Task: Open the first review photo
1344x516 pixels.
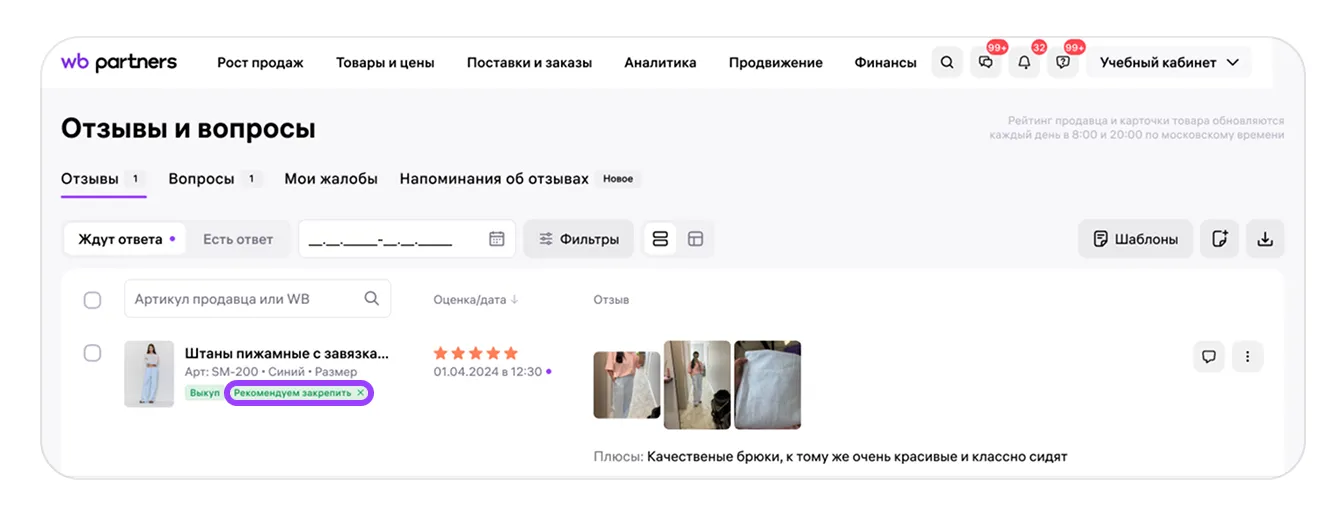Action: click(627, 384)
